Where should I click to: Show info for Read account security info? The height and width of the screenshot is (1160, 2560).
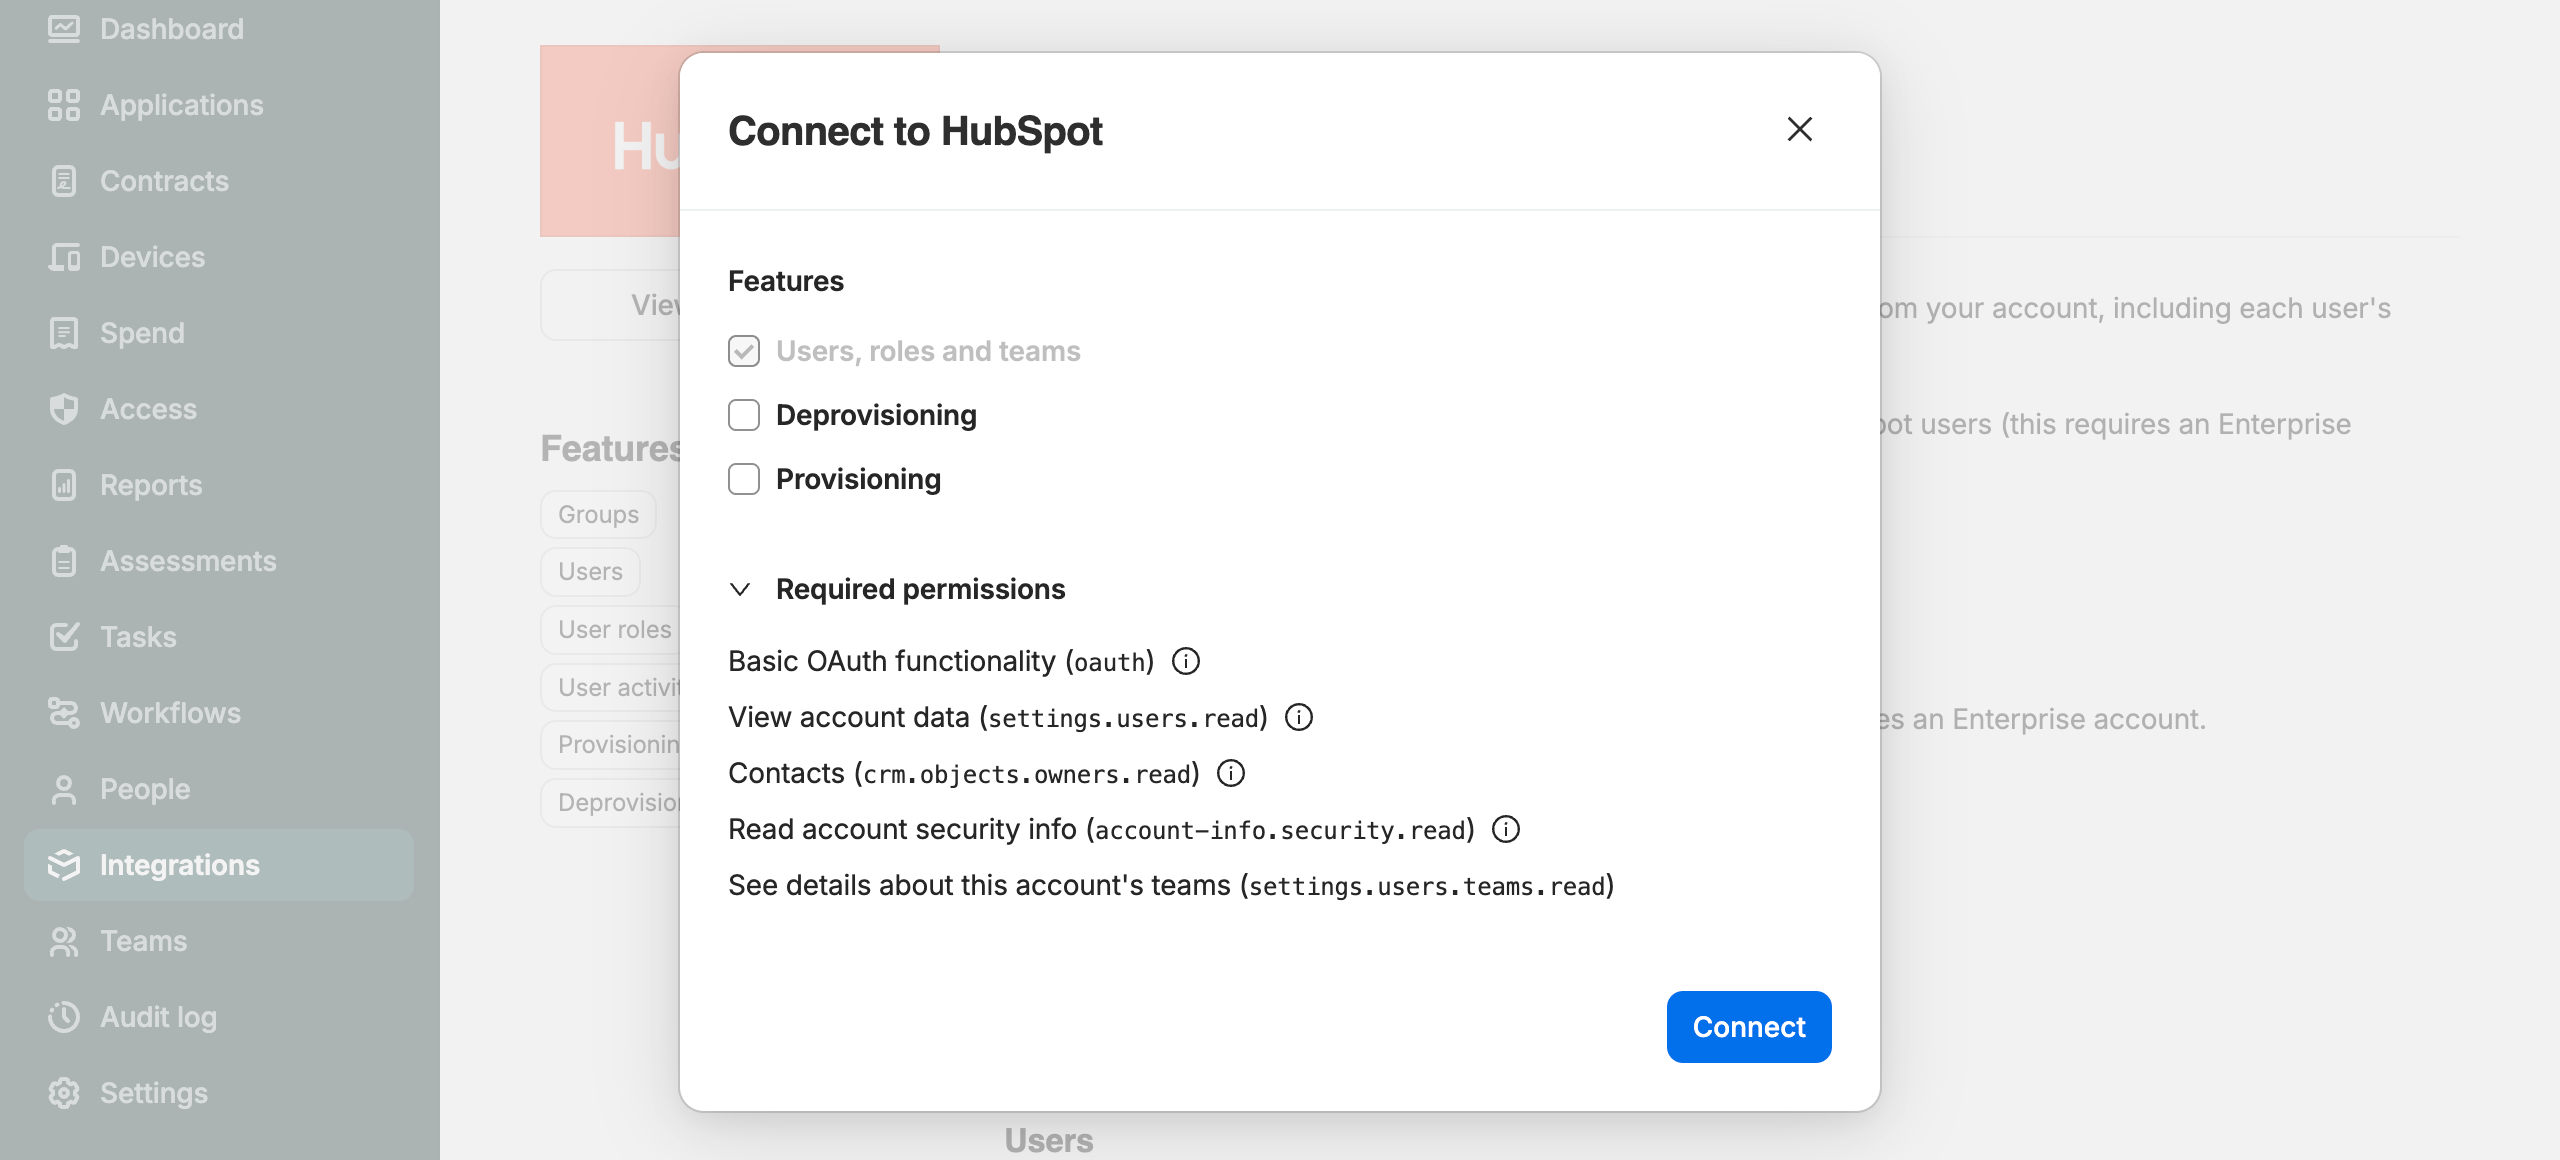tap(1506, 829)
